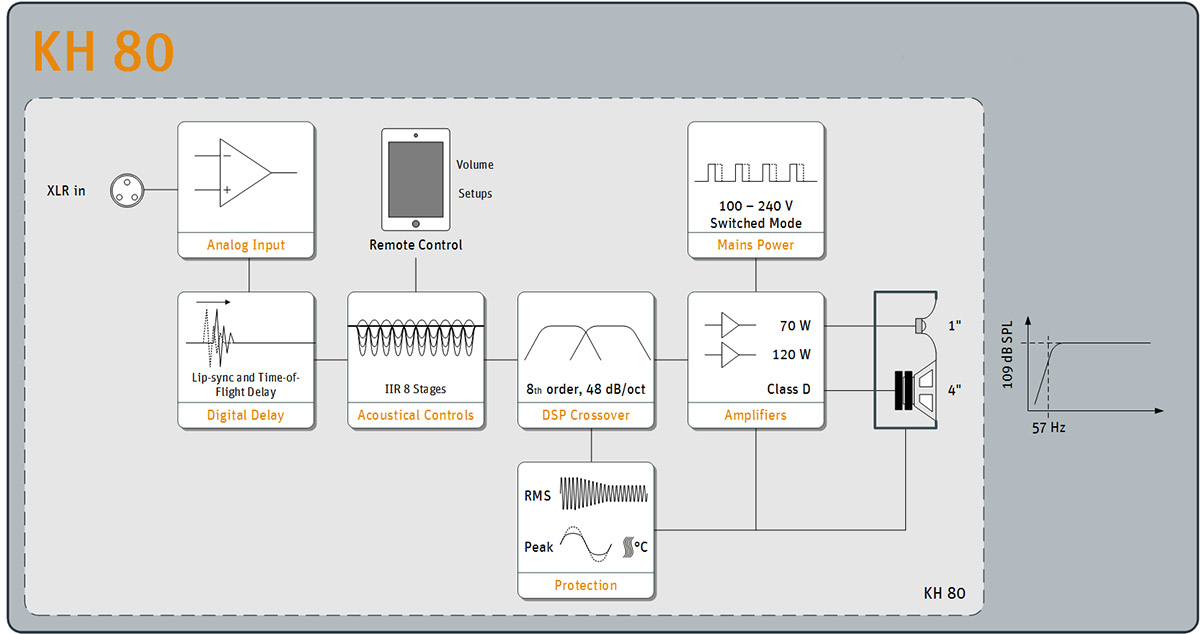Click the Protection label
The width and height of the screenshot is (1200, 634).
[586, 585]
